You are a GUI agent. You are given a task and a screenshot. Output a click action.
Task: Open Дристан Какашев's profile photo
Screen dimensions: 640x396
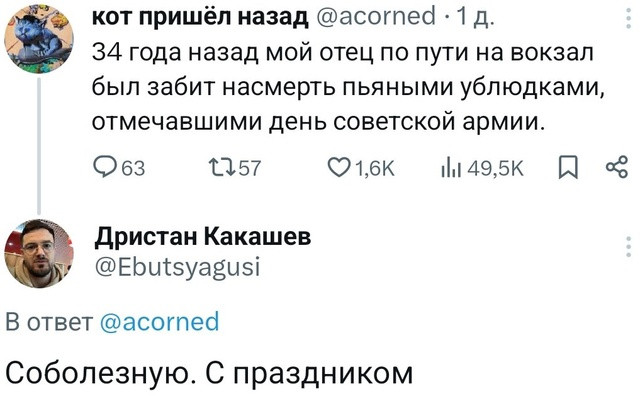(x=39, y=254)
